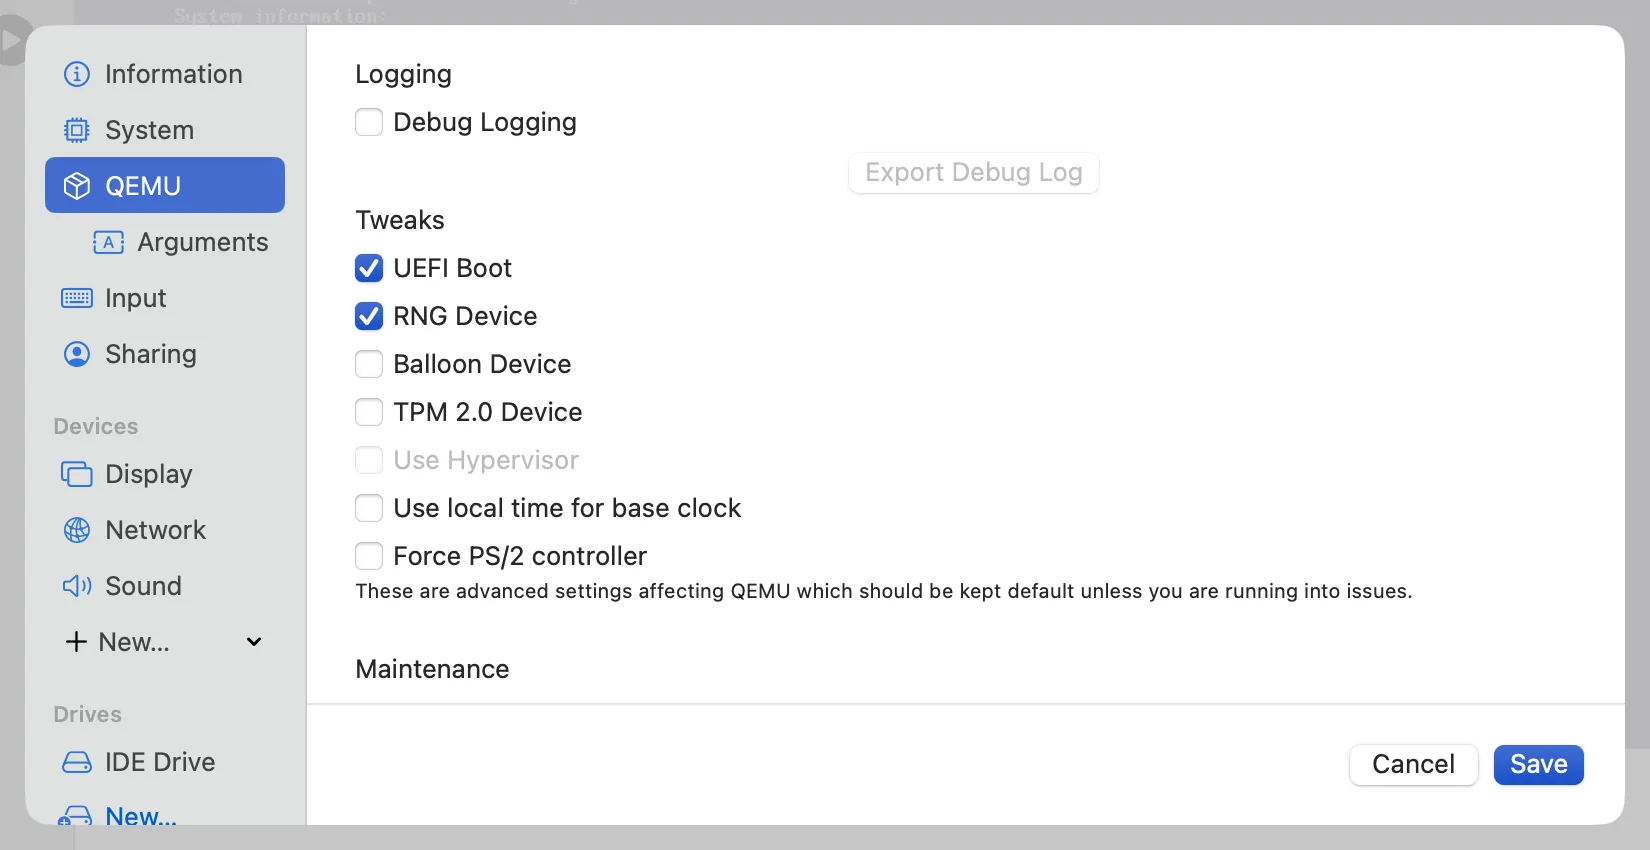
Task: Click the Sound speaker icon
Action: coord(77,586)
